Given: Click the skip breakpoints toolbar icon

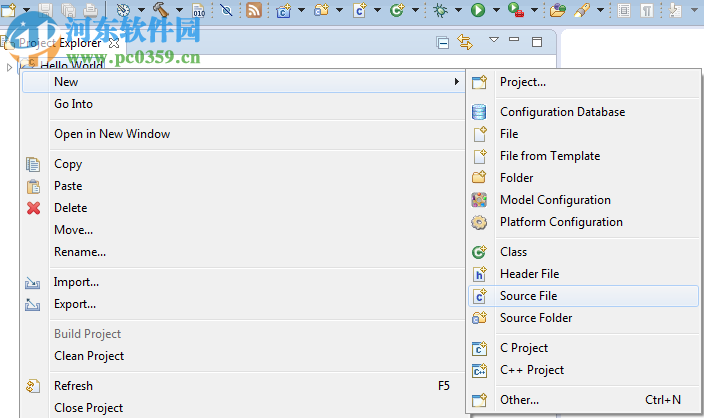Looking at the screenshot, I should (226, 9).
